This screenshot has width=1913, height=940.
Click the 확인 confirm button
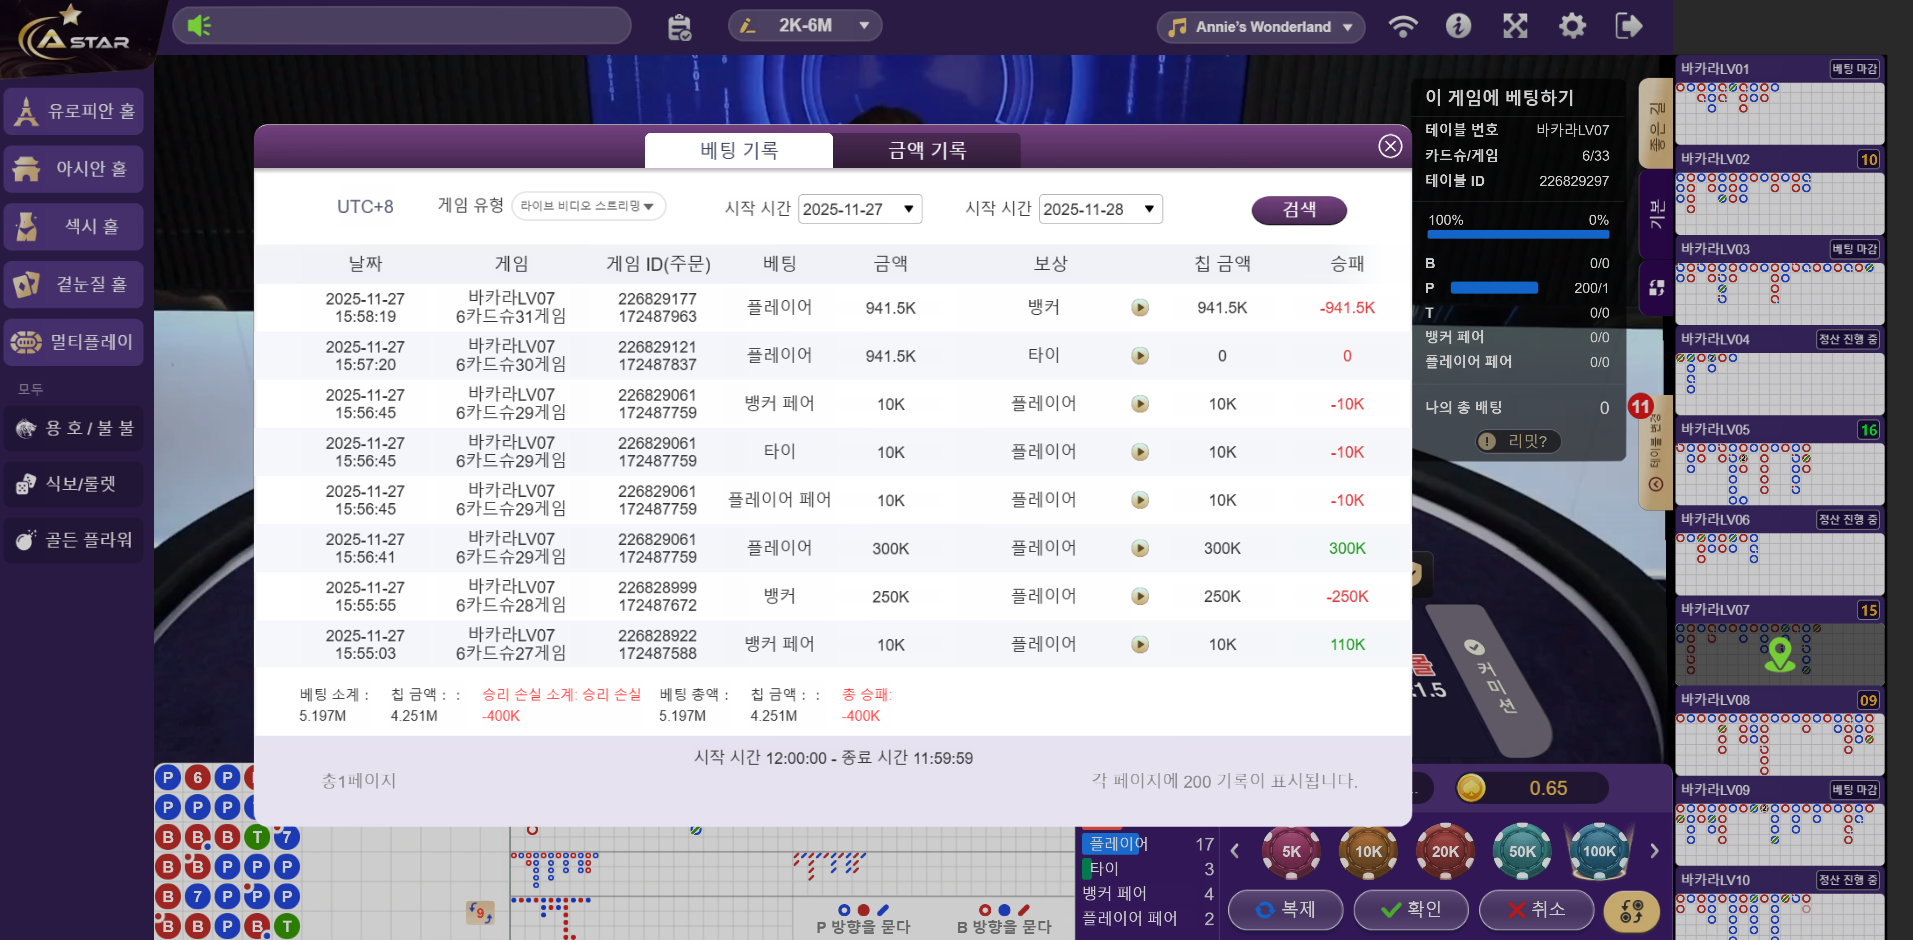1411,909
